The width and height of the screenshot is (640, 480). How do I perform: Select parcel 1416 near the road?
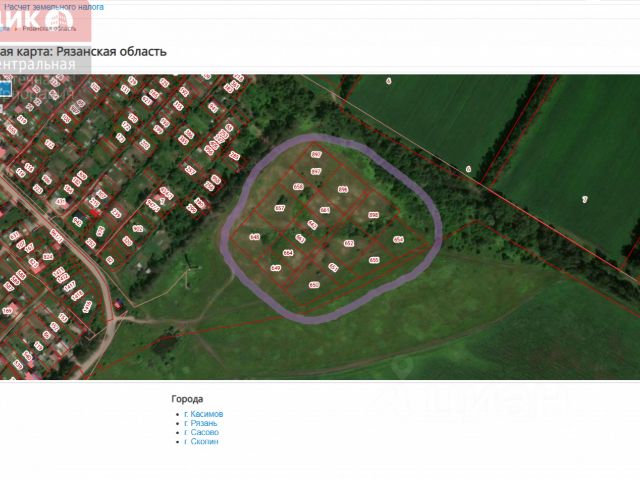(x=87, y=307)
